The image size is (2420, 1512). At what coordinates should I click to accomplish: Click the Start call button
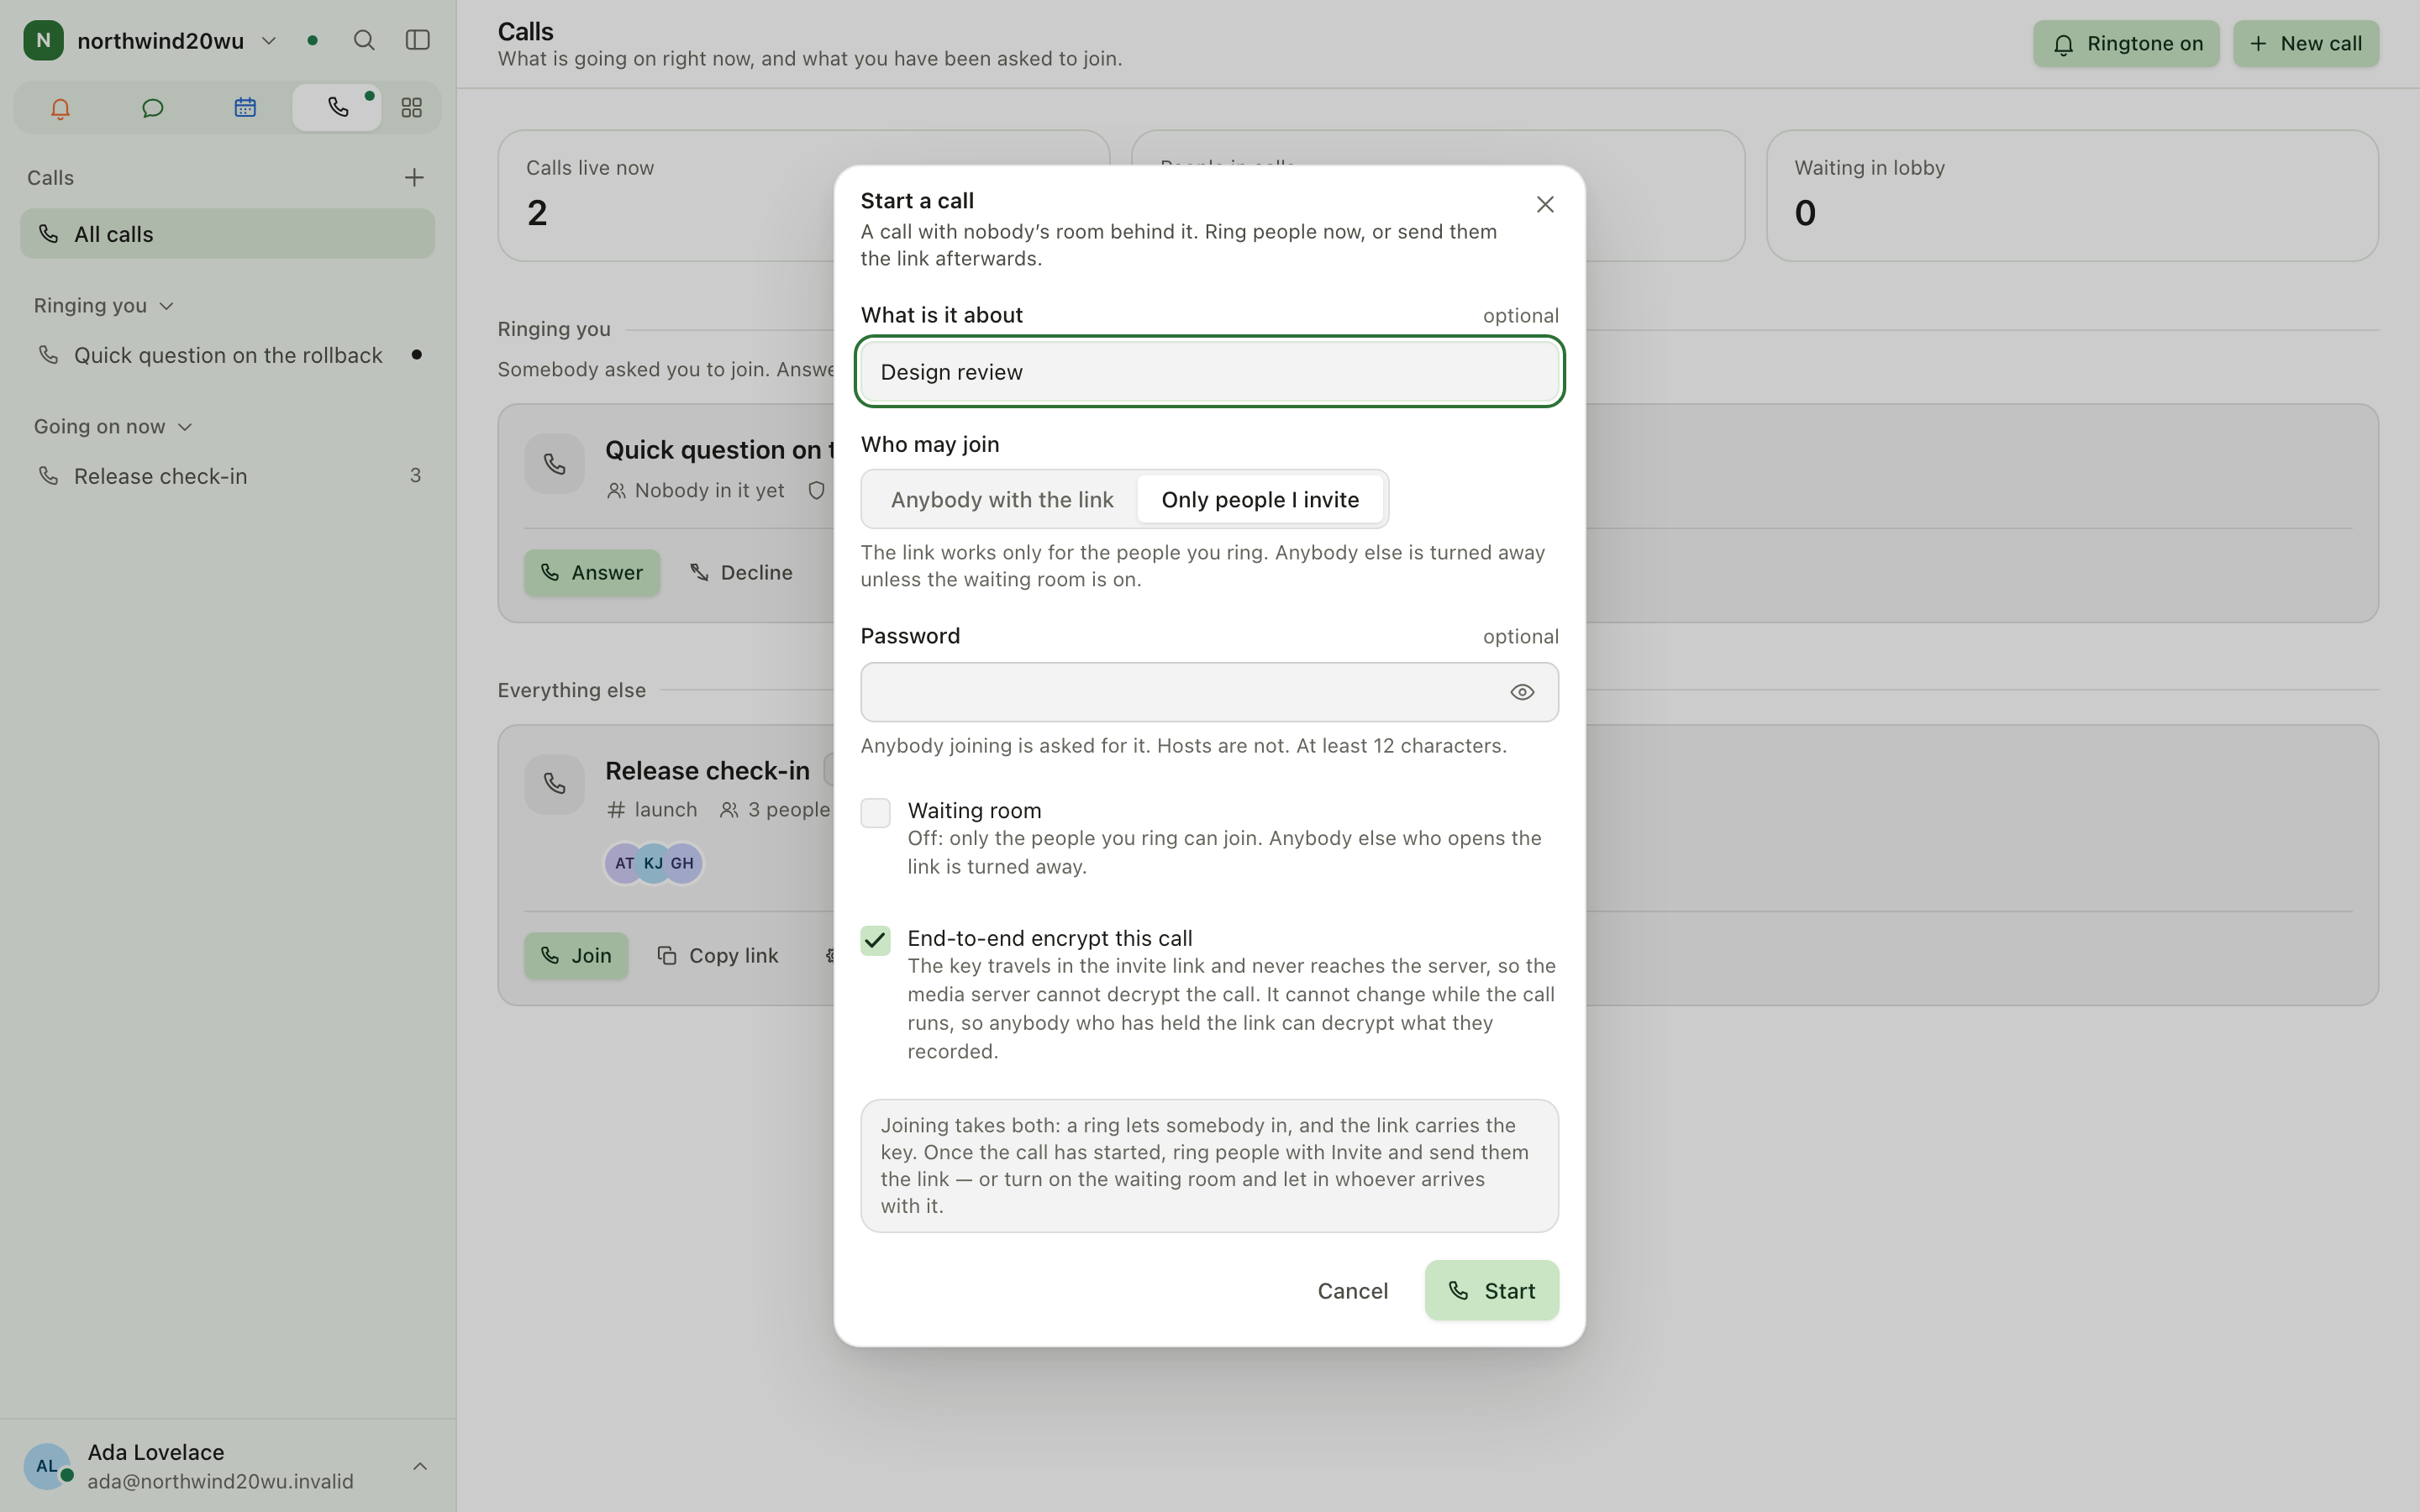tap(1491, 1291)
